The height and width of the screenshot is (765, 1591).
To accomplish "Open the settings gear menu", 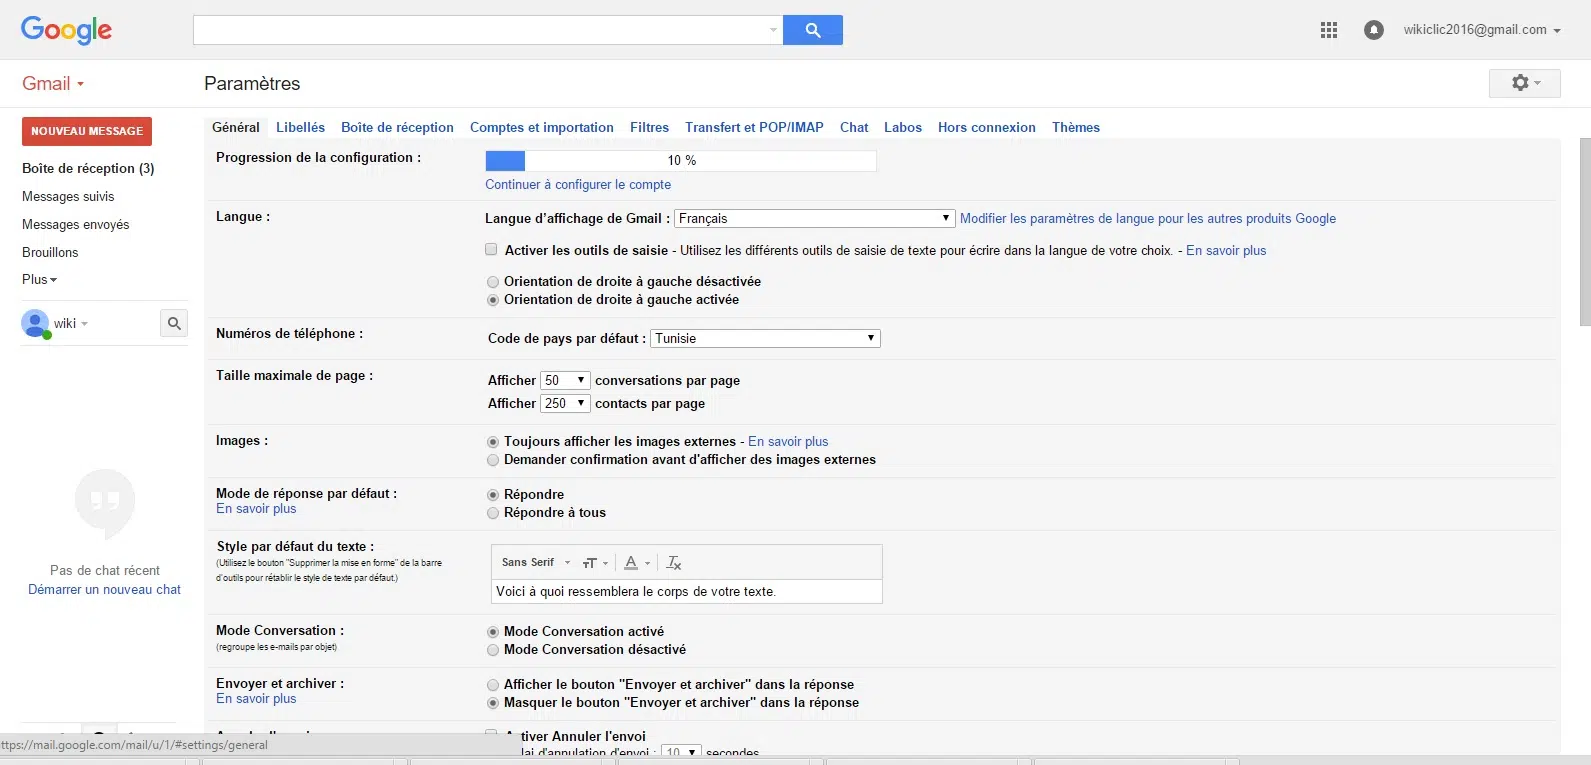I will [1525, 83].
